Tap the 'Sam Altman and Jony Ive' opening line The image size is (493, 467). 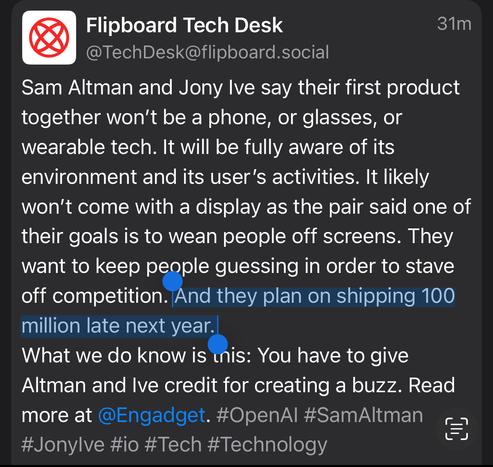tap(138, 88)
